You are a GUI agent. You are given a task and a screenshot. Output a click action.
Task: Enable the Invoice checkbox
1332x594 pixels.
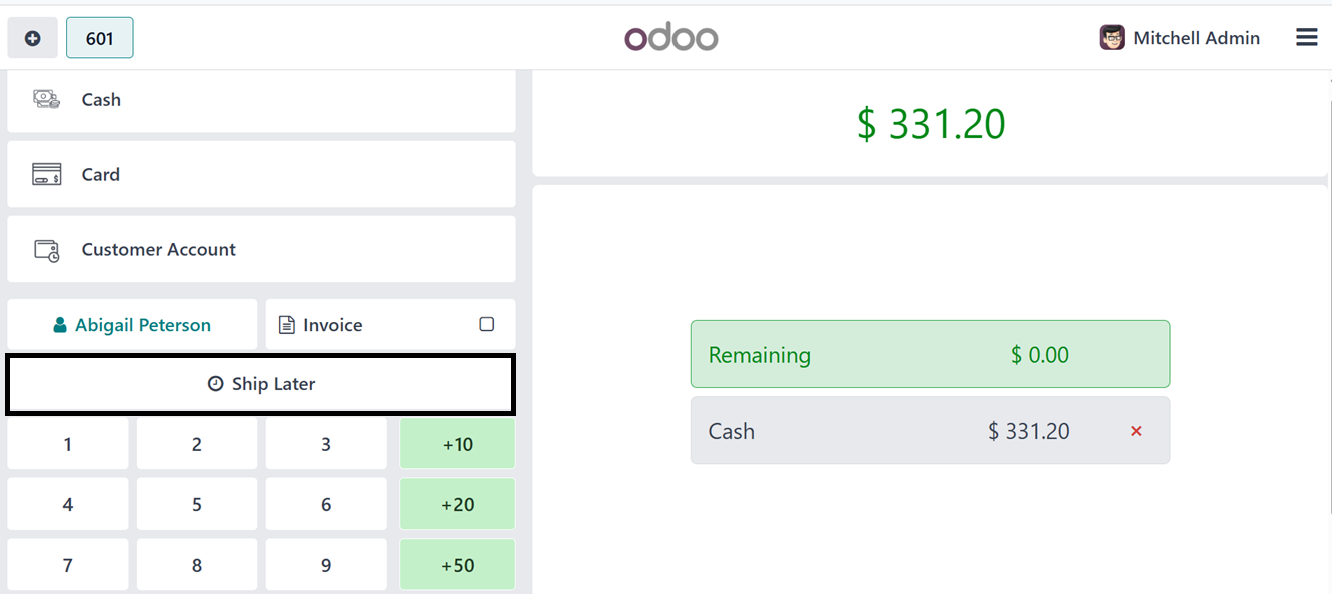[x=487, y=324]
